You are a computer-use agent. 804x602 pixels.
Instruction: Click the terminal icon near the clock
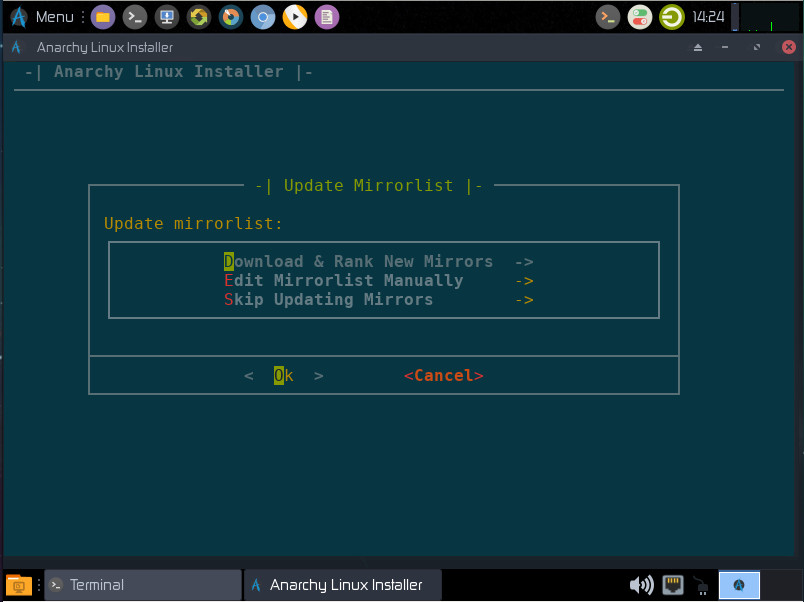[608, 17]
